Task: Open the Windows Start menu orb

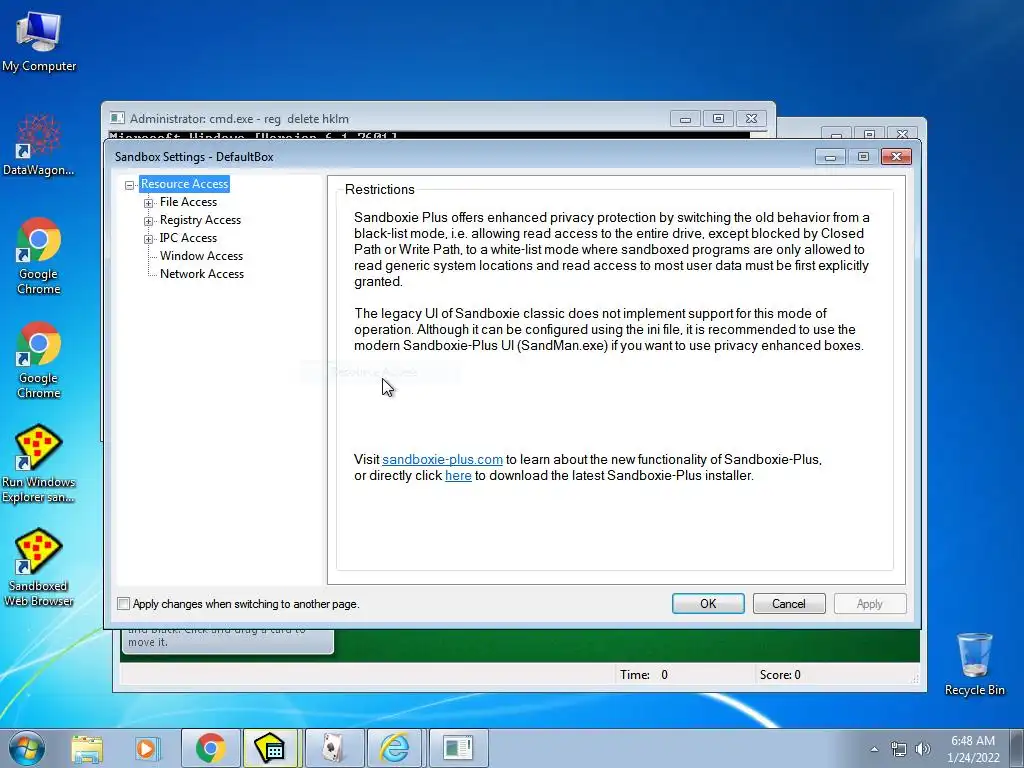Action: point(26,748)
